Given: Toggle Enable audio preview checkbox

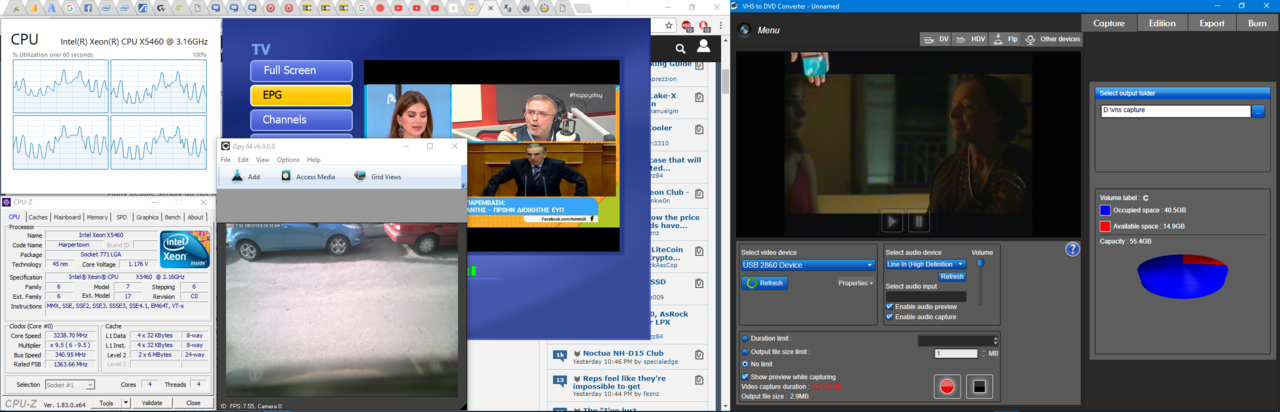Looking at the screenshot, I should click(890, 306).
